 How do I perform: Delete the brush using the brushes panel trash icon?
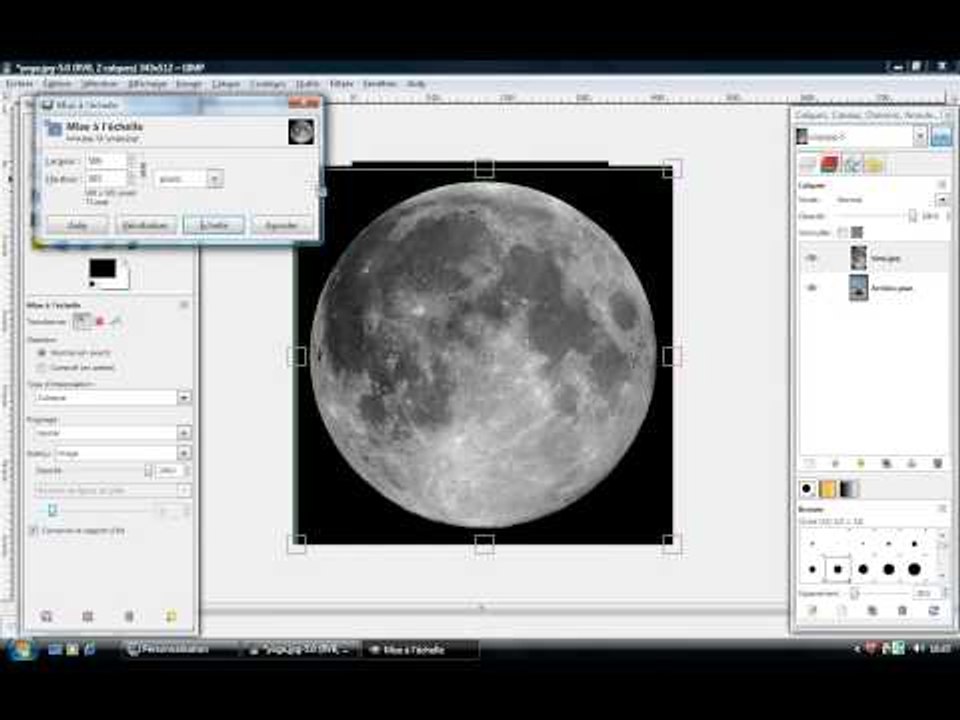tap(902, 610)
